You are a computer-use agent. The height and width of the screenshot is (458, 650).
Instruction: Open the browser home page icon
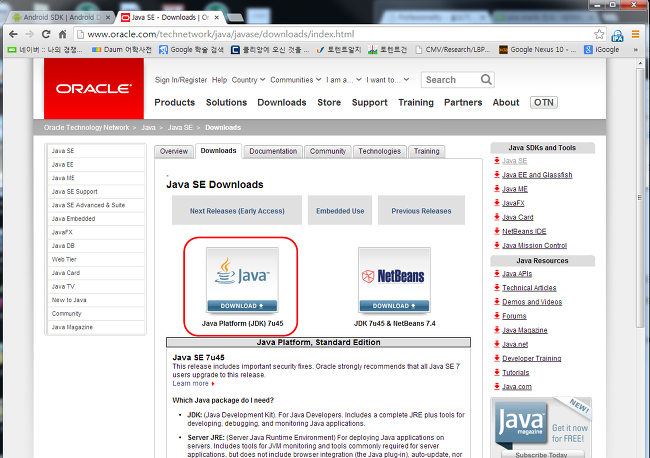pos(62,34)
